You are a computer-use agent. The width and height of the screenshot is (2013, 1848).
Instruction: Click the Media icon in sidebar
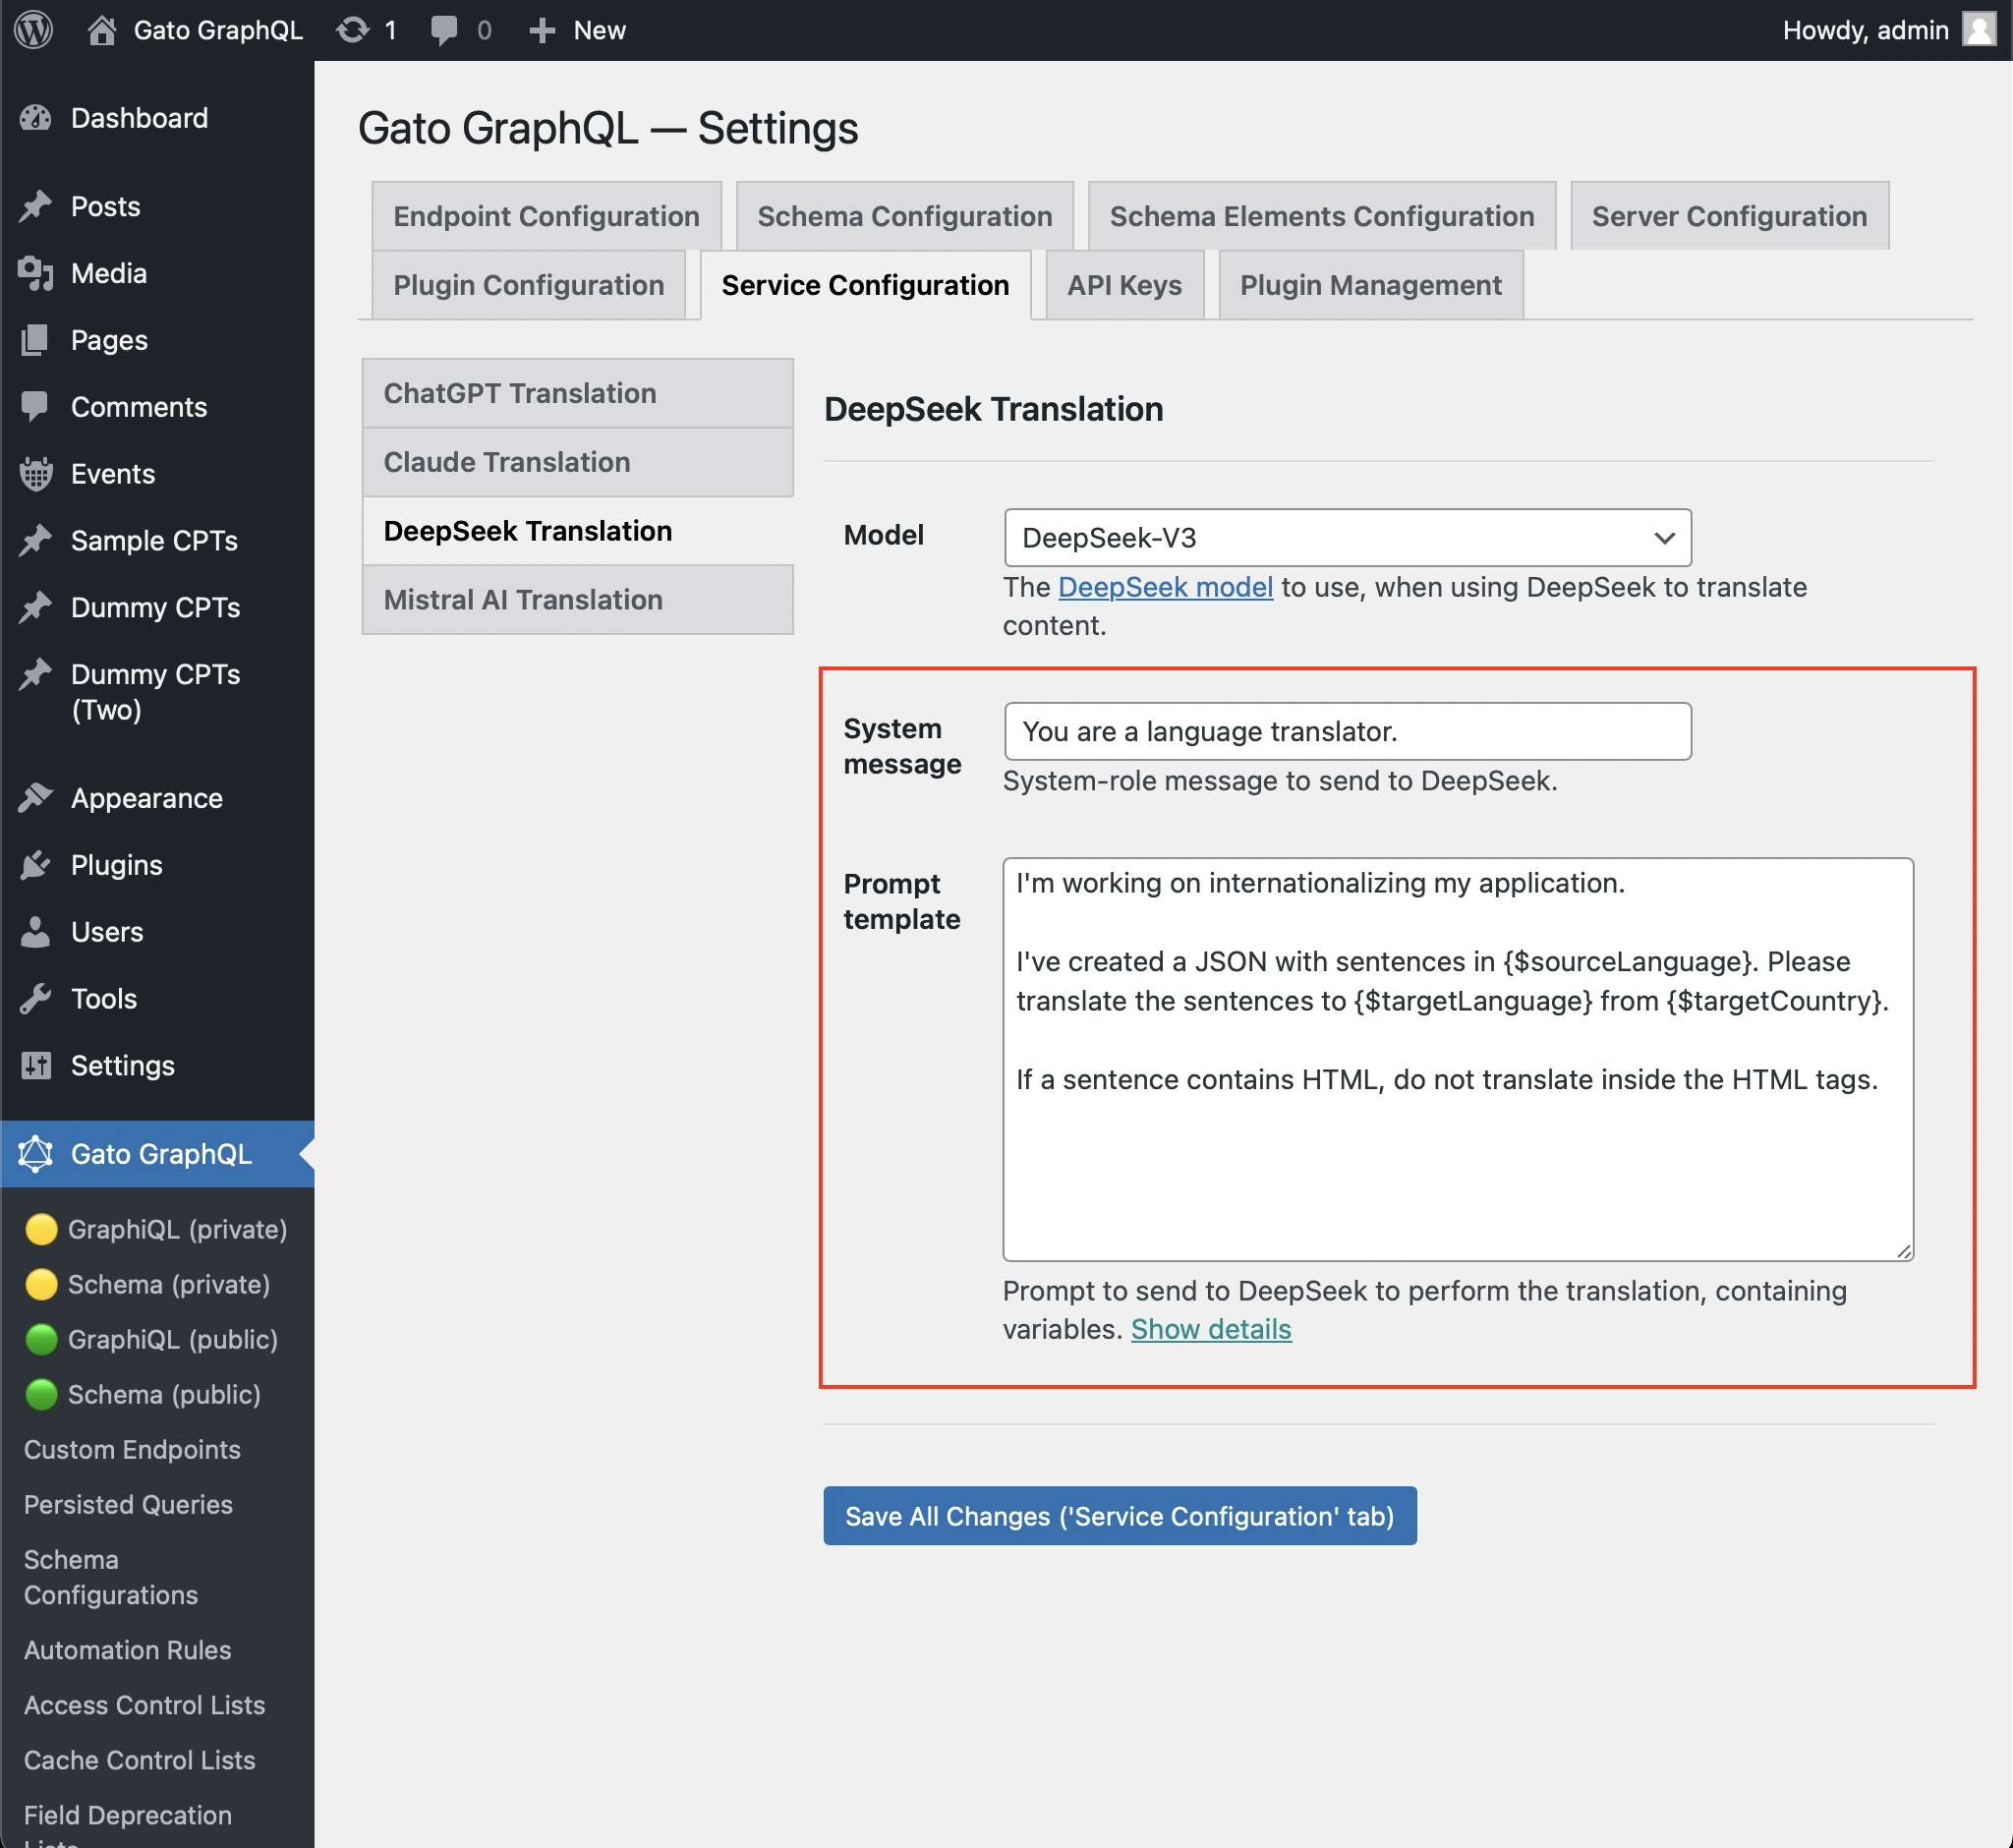pyautogui.click(x=36, y=273)
